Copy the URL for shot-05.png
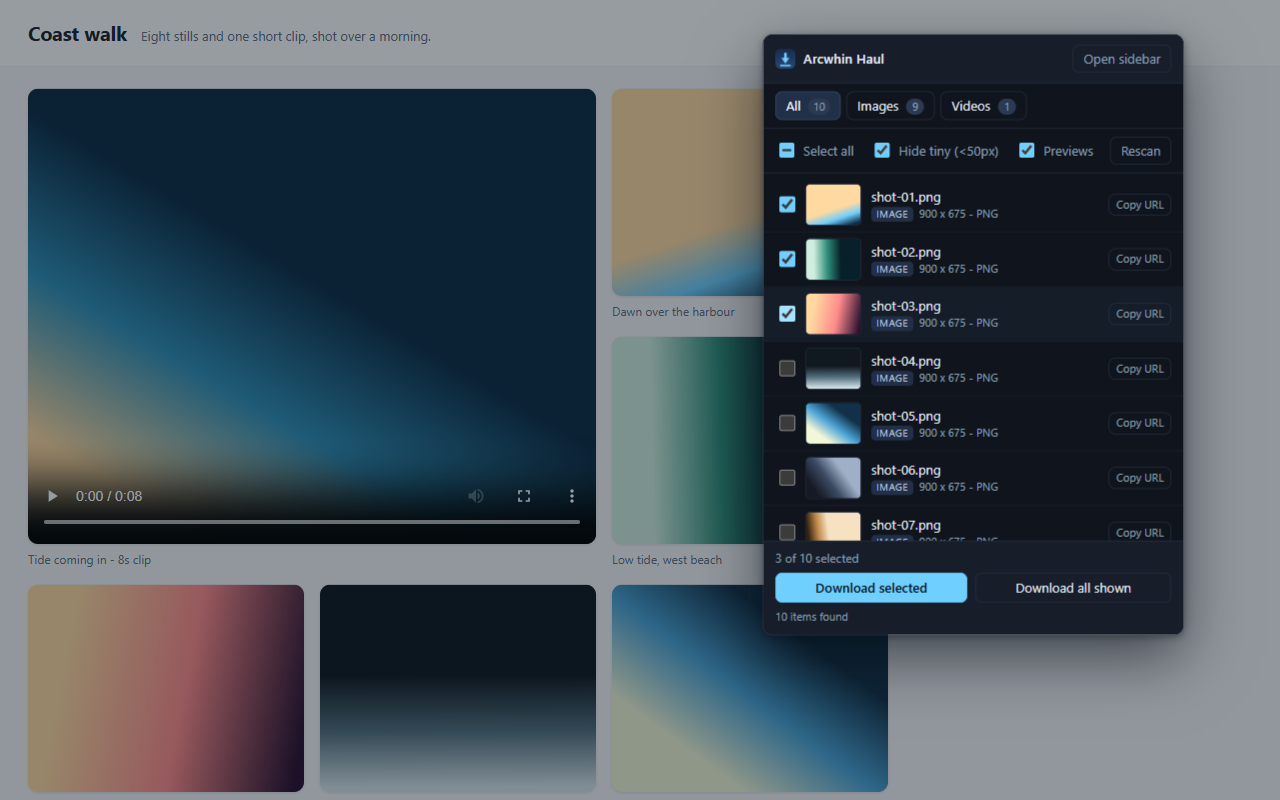The height and width of the screenshot is (800, 1280). [x=1140, y=423]
